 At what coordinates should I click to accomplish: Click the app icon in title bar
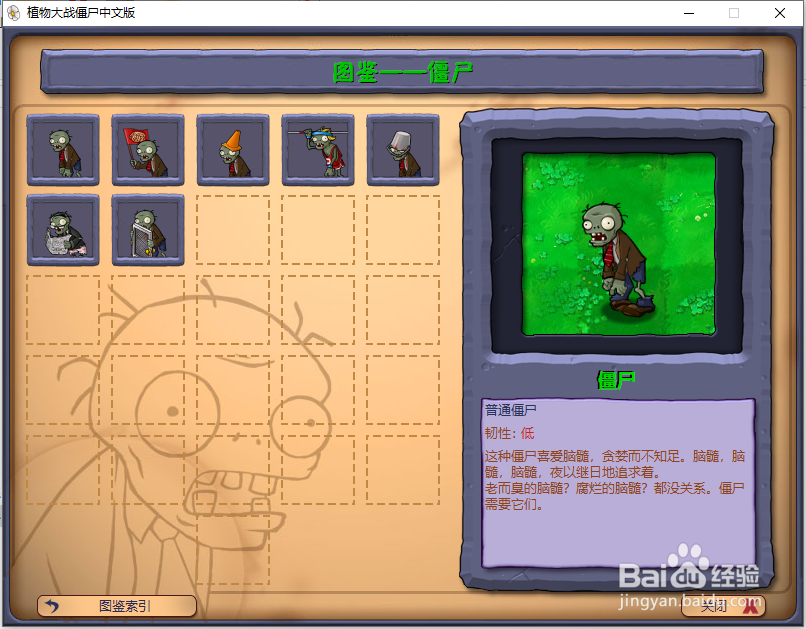(x=13, y=13)
